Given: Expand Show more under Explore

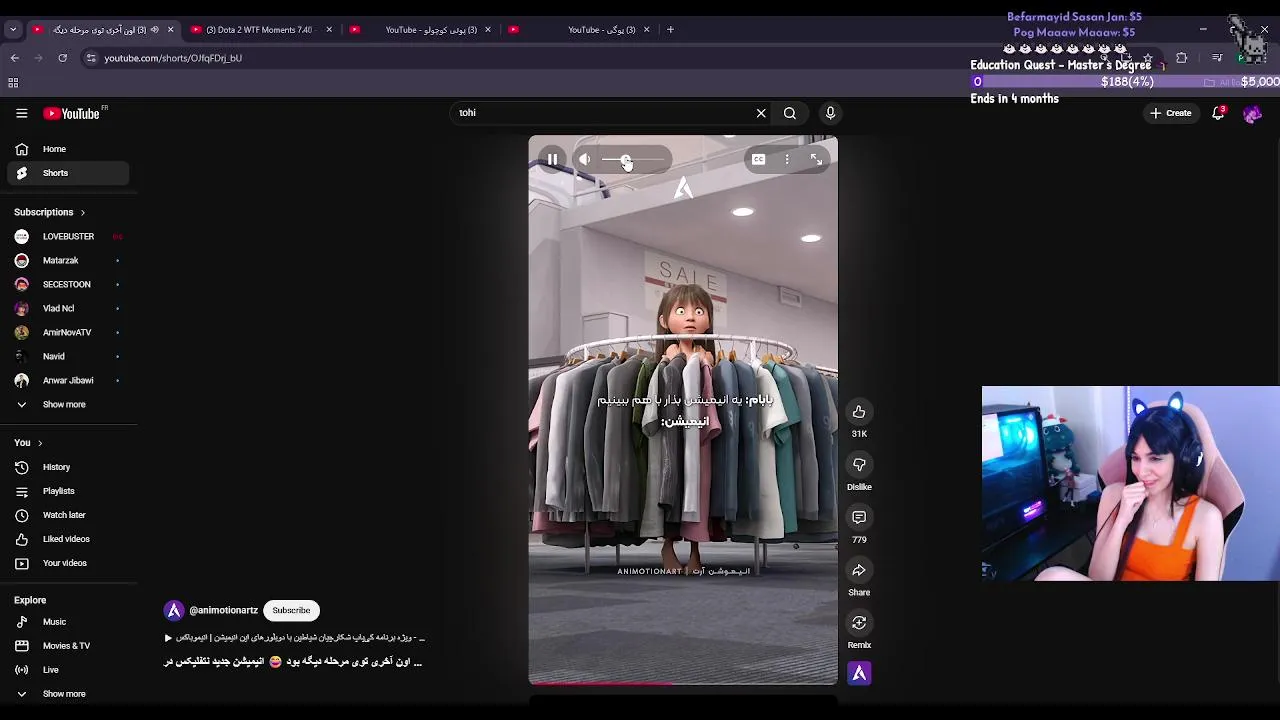Looking at the screenshot, I should [x=68, y=694].
